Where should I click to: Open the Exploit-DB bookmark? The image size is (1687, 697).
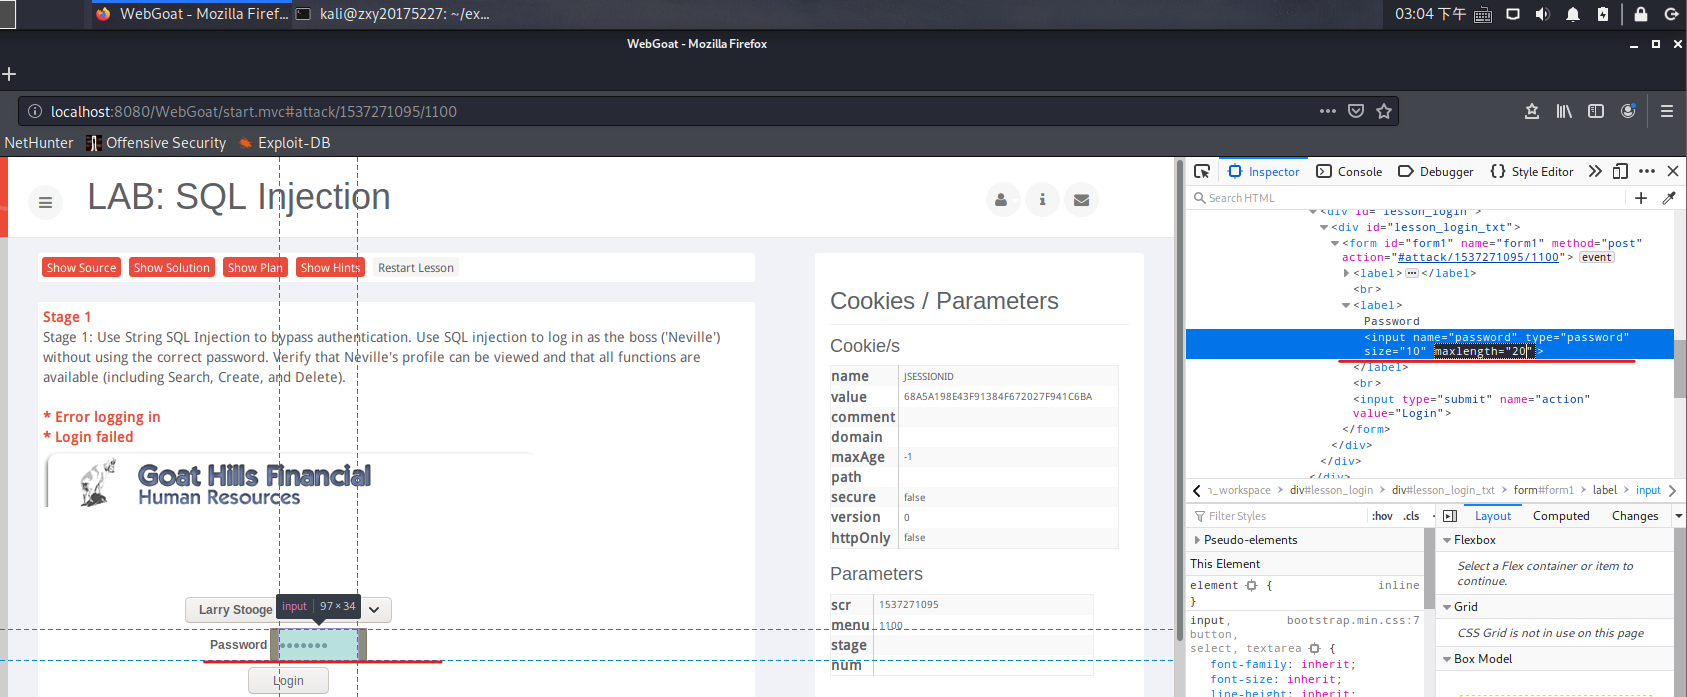284,143
